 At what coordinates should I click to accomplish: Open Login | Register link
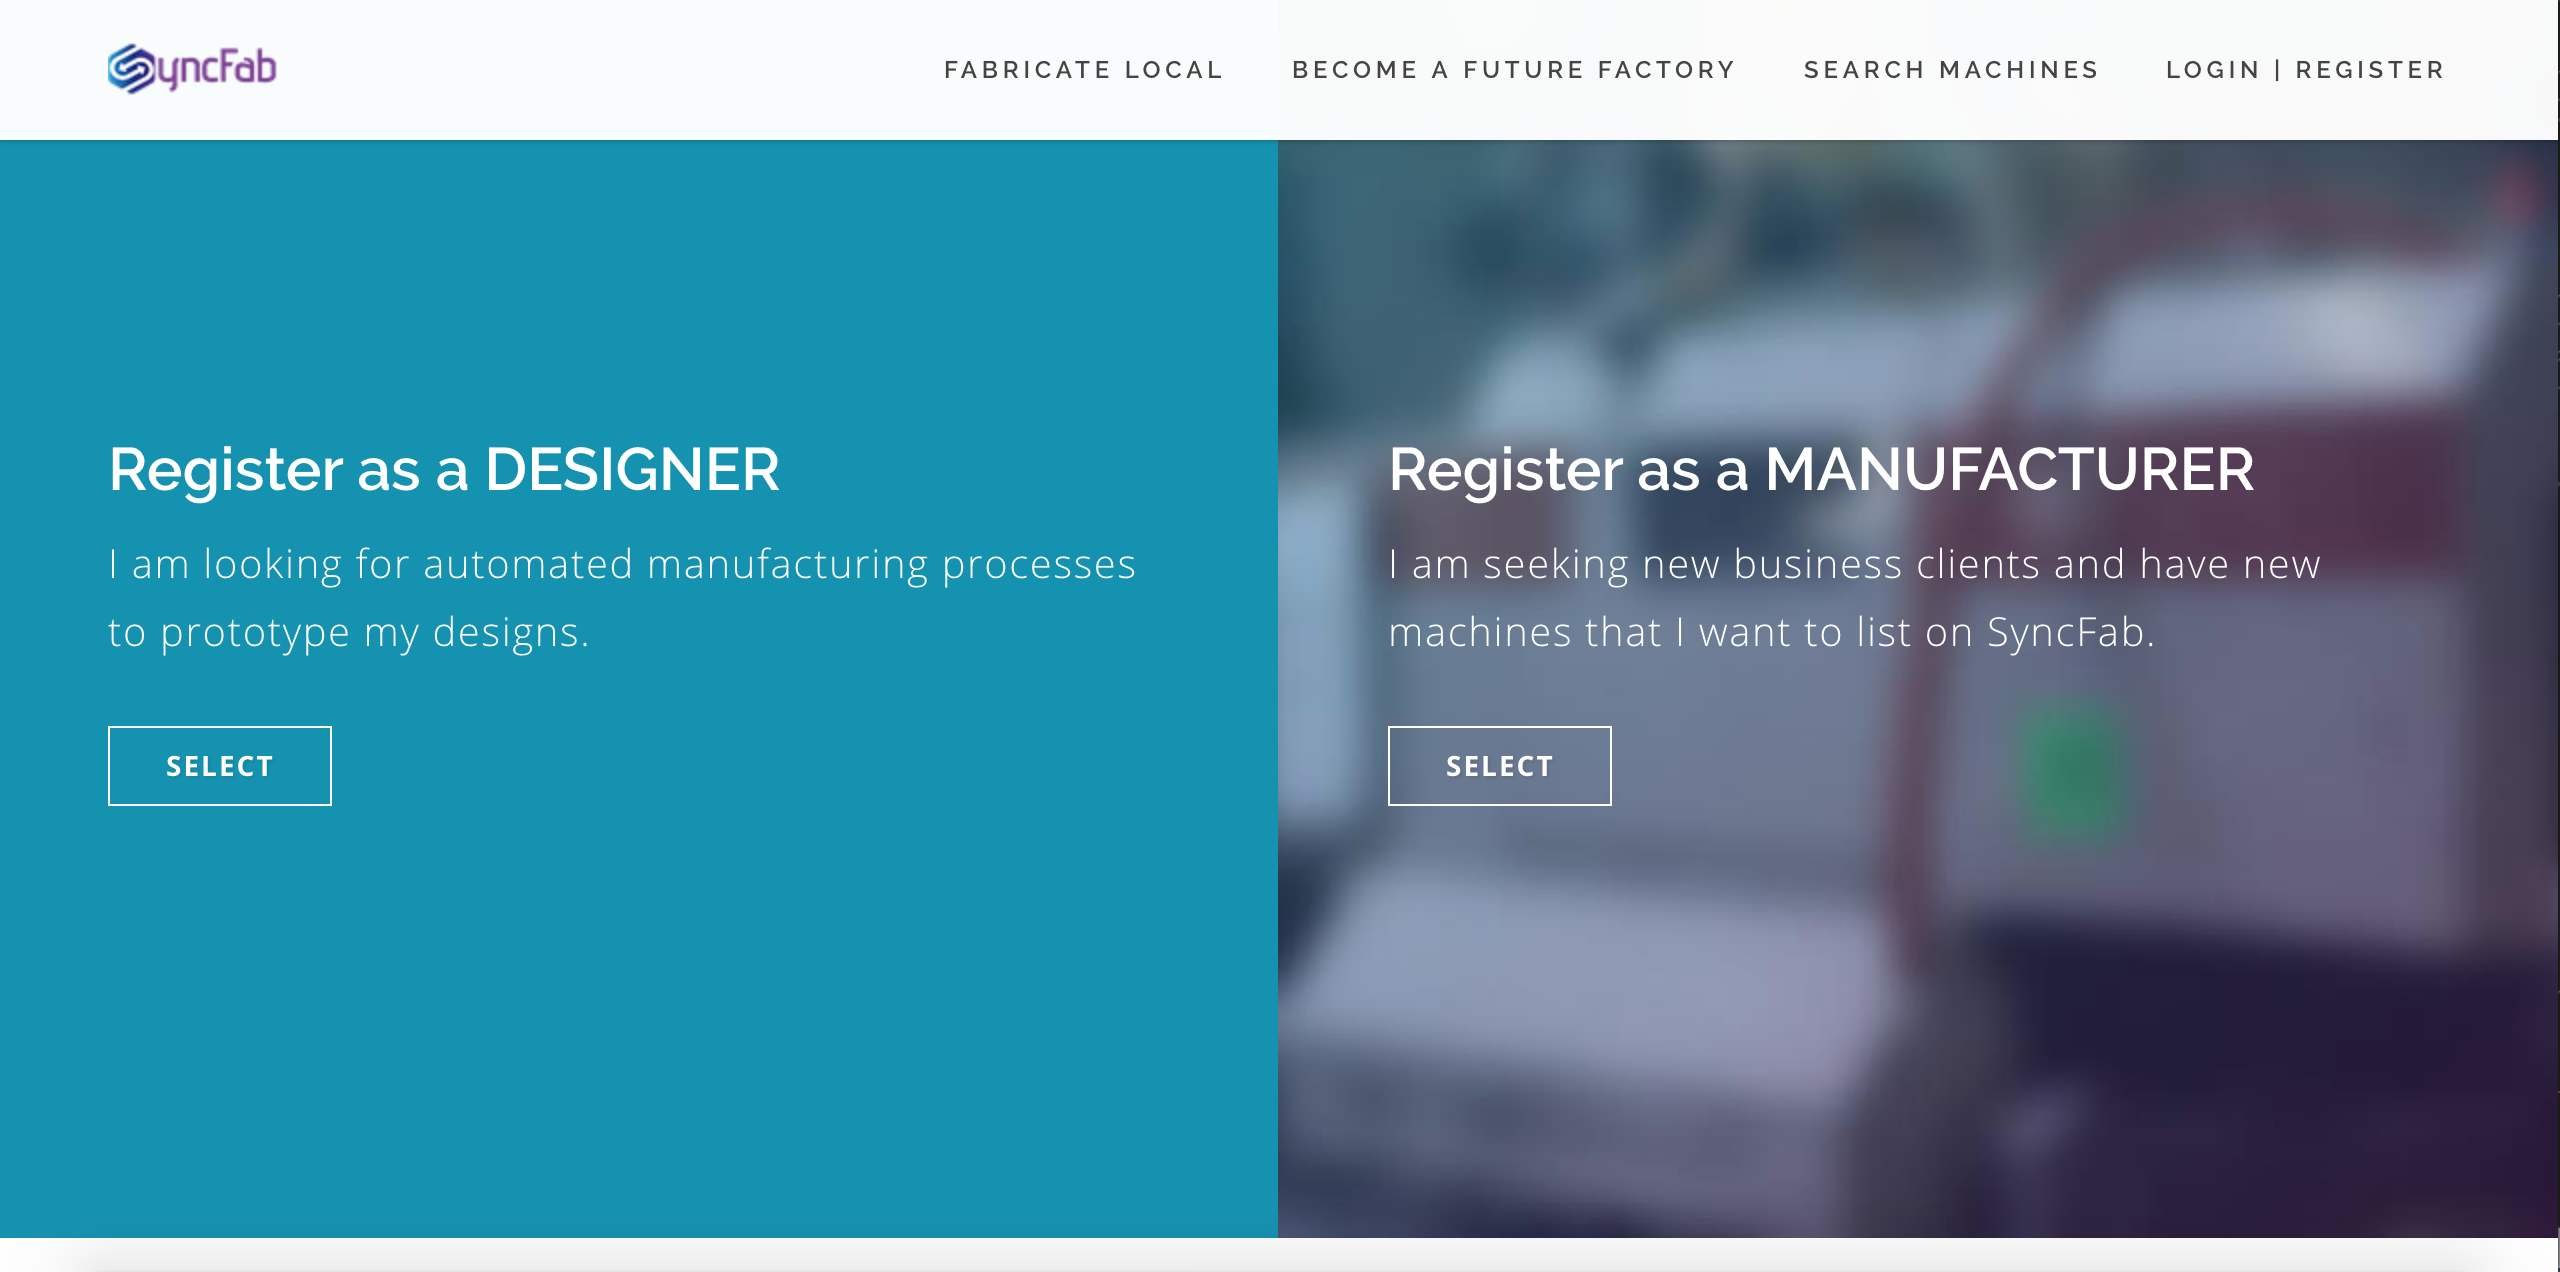pyautogui.click(x=2305, y=70)
